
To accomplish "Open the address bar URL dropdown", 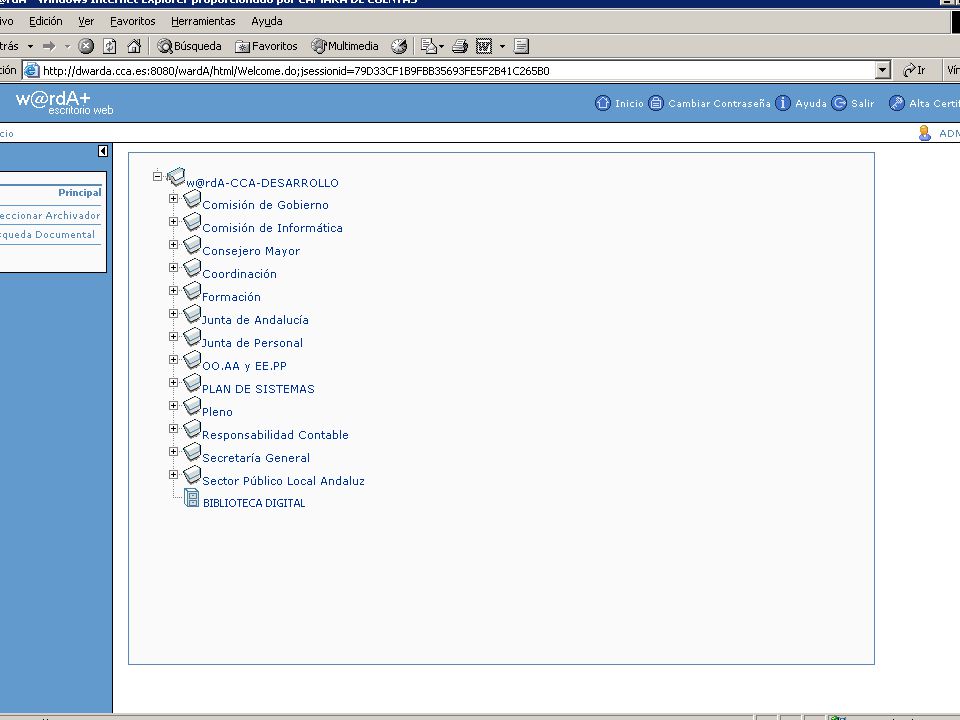I will coord(882,70).
